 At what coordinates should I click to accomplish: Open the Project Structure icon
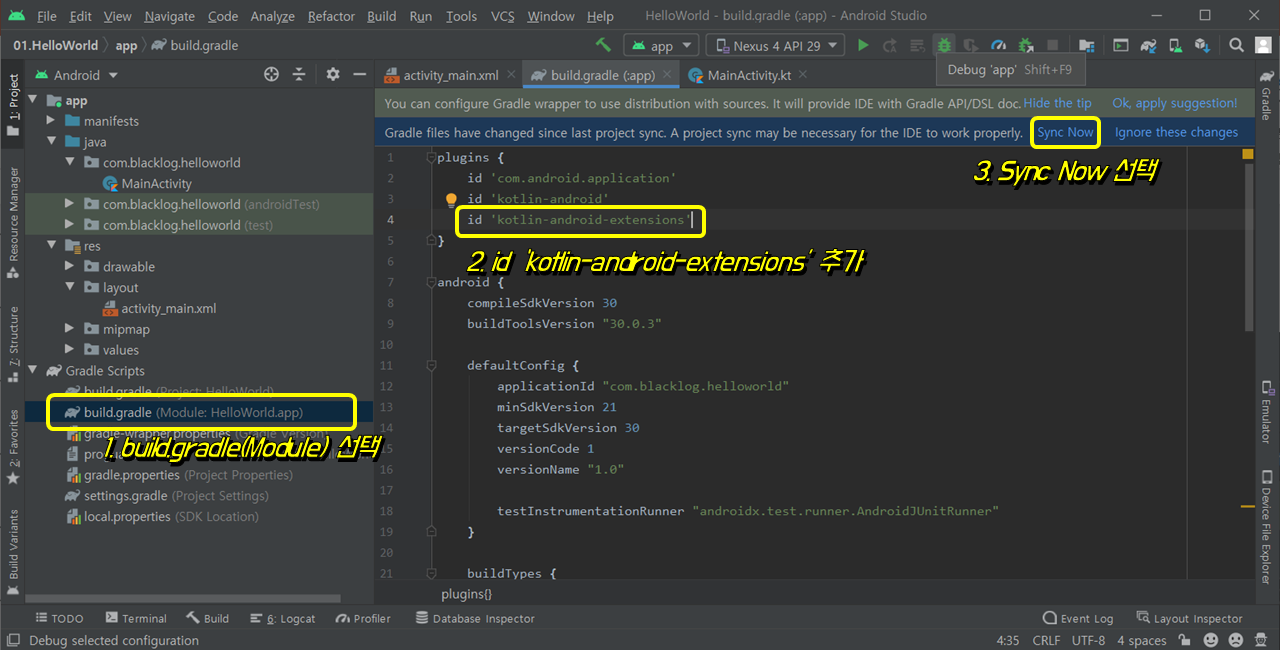1087,45
